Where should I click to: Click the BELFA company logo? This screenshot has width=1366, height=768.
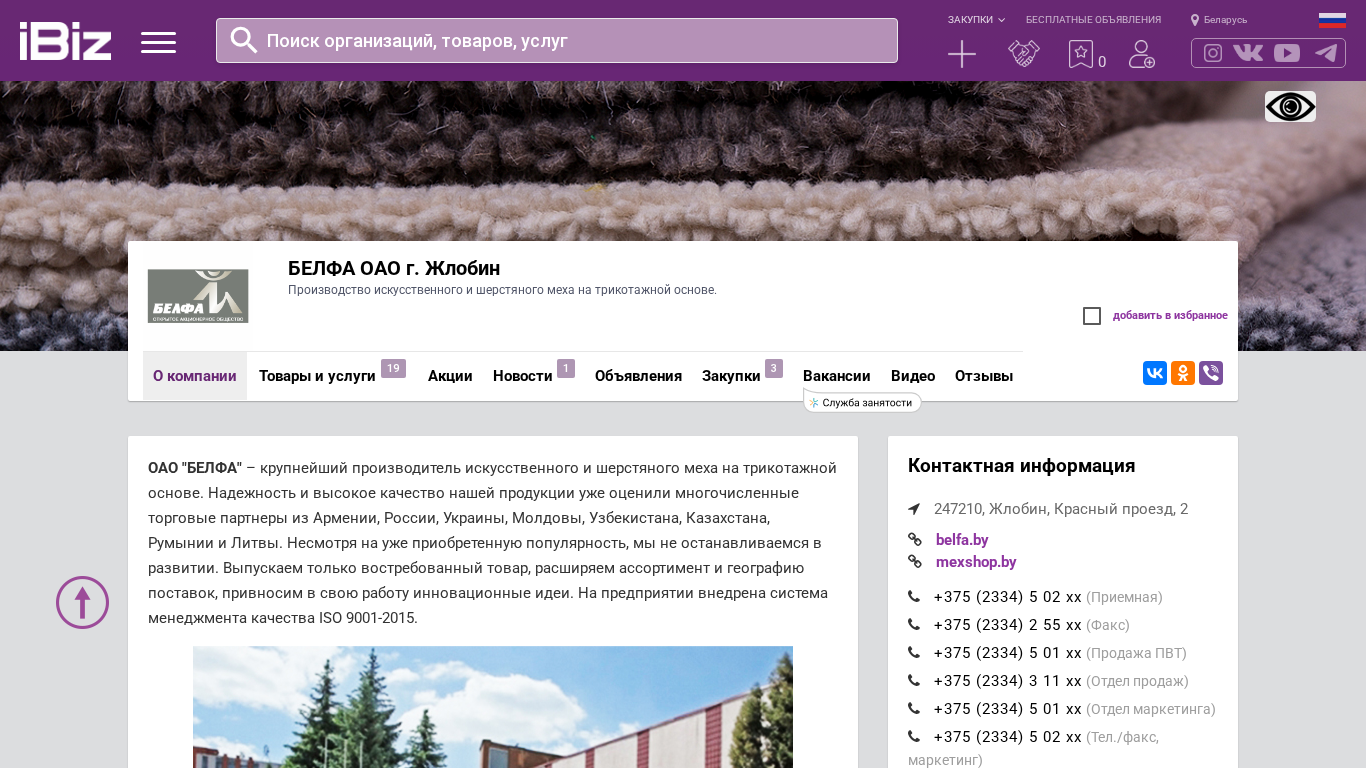198,296
